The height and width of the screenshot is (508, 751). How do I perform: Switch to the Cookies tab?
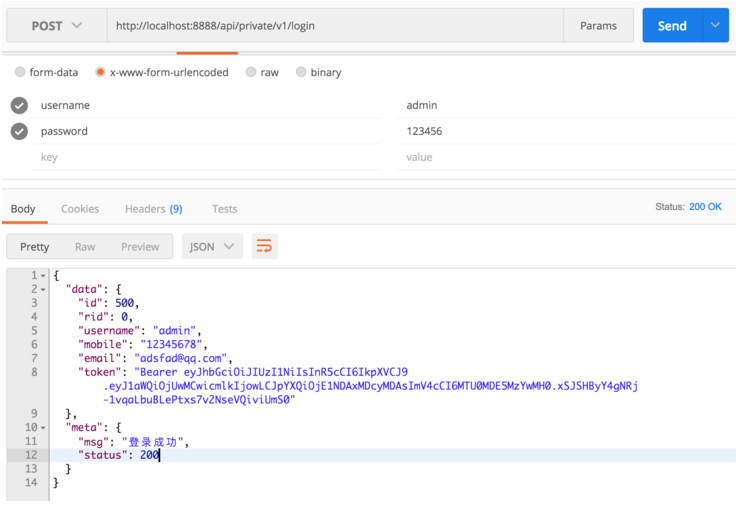click(80, 209)
